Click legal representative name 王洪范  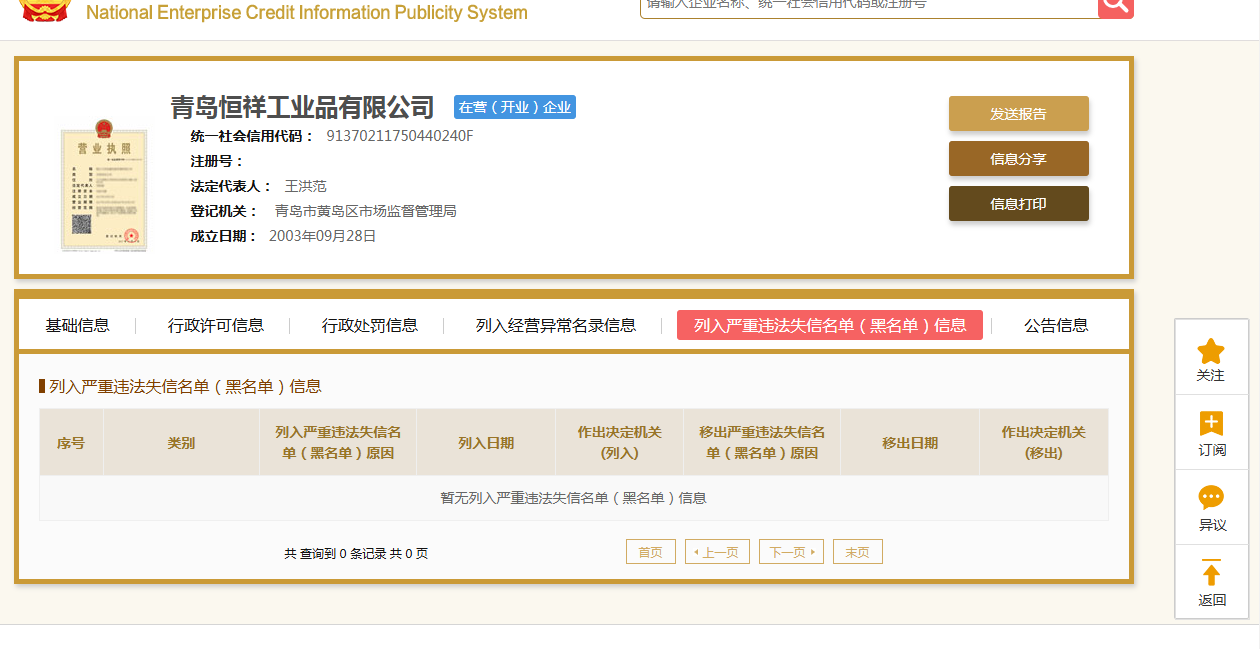306,186
